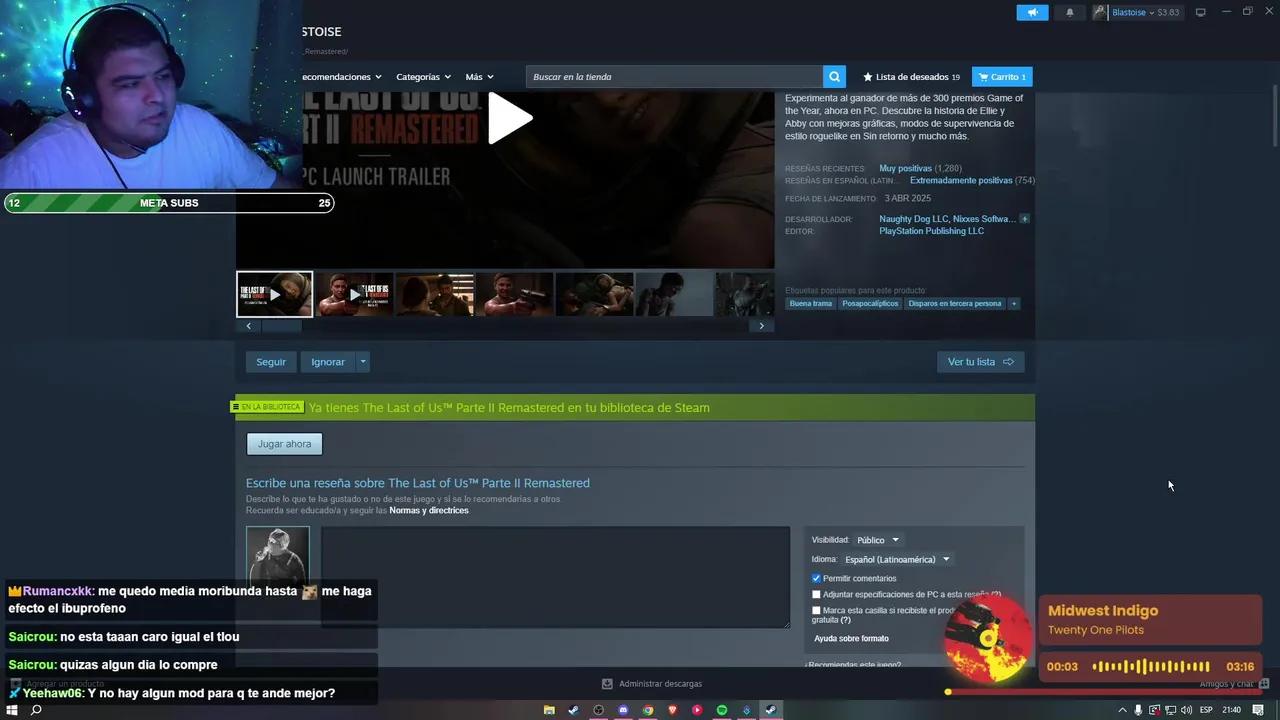Screen dimensions: 1280x720
Task: Open OBS Studio from taskbar
Action: coord(599,710)
